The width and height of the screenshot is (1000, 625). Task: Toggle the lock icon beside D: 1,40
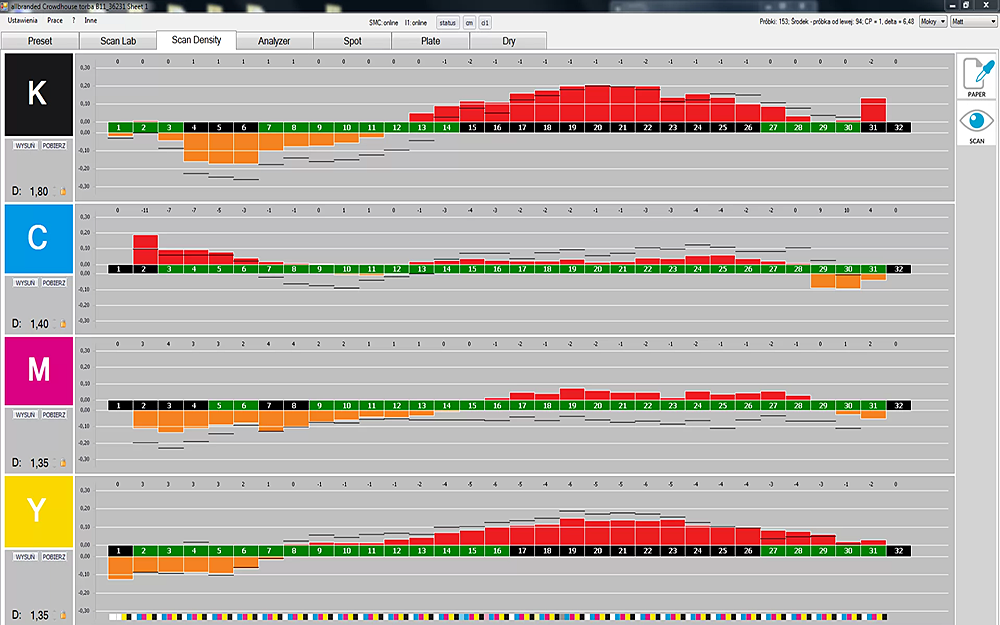tap(63, 324)
